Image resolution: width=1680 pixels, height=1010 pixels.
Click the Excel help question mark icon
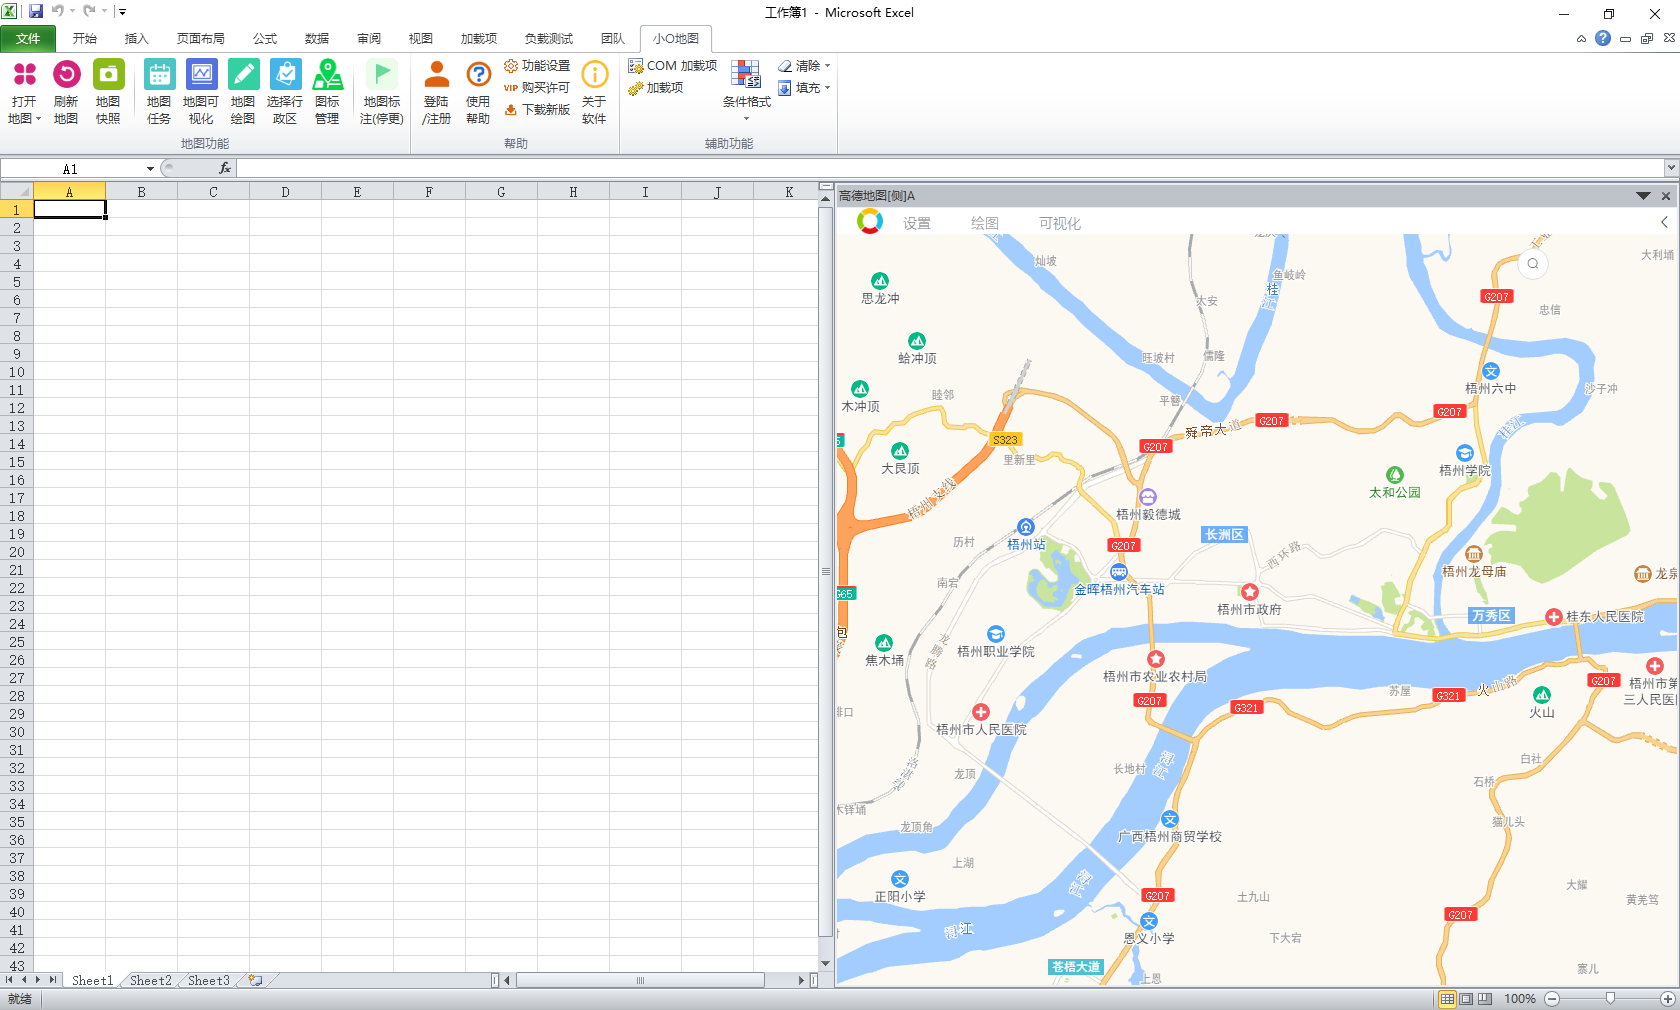point(1603,38)
